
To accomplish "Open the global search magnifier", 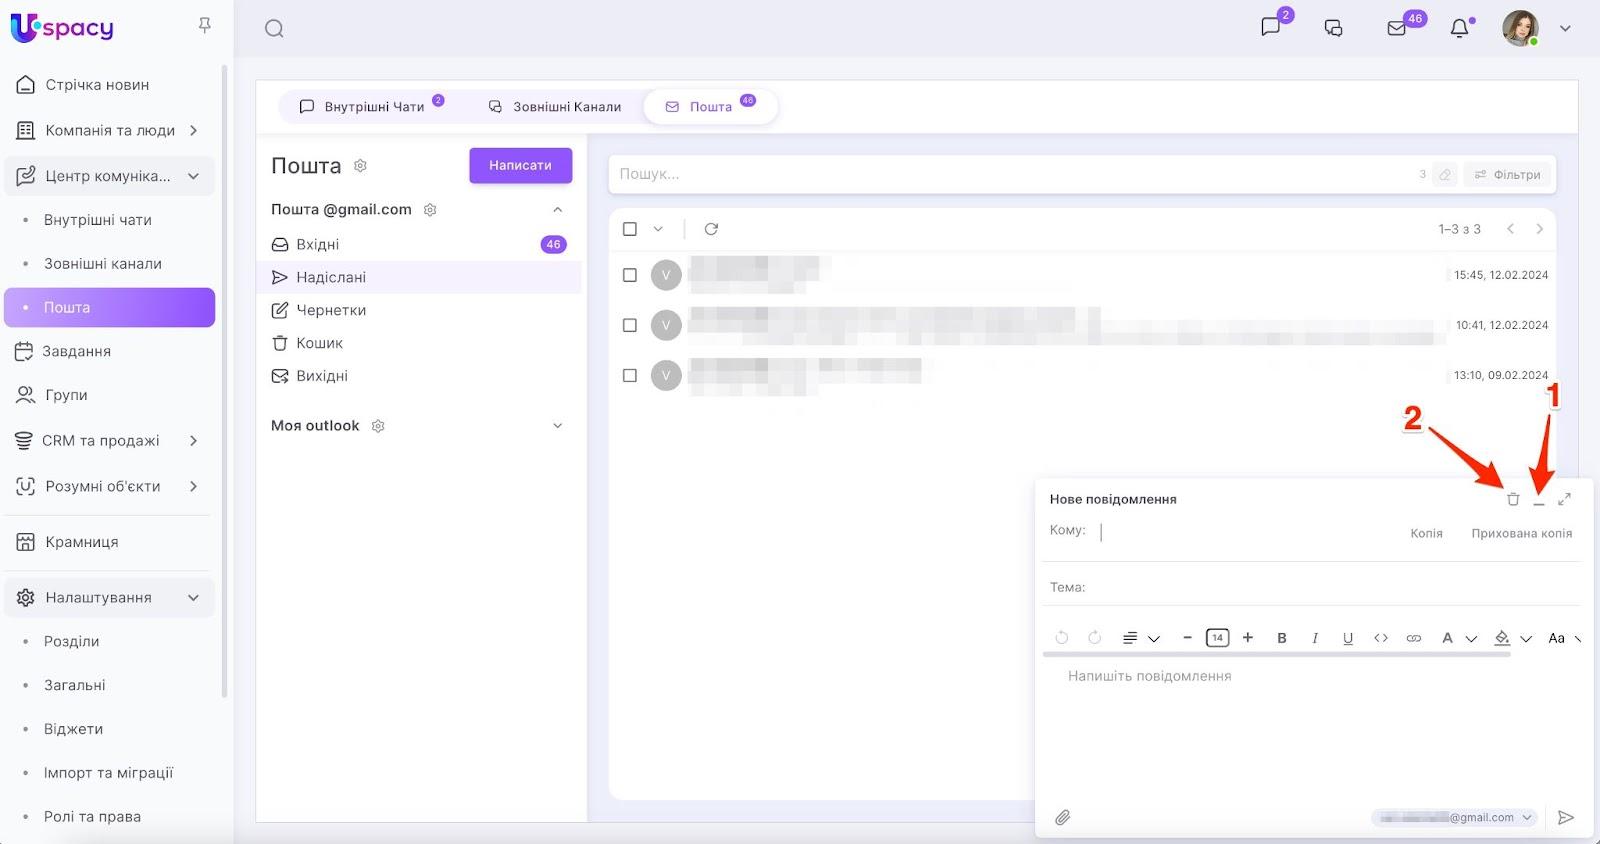I will (274, 29).
